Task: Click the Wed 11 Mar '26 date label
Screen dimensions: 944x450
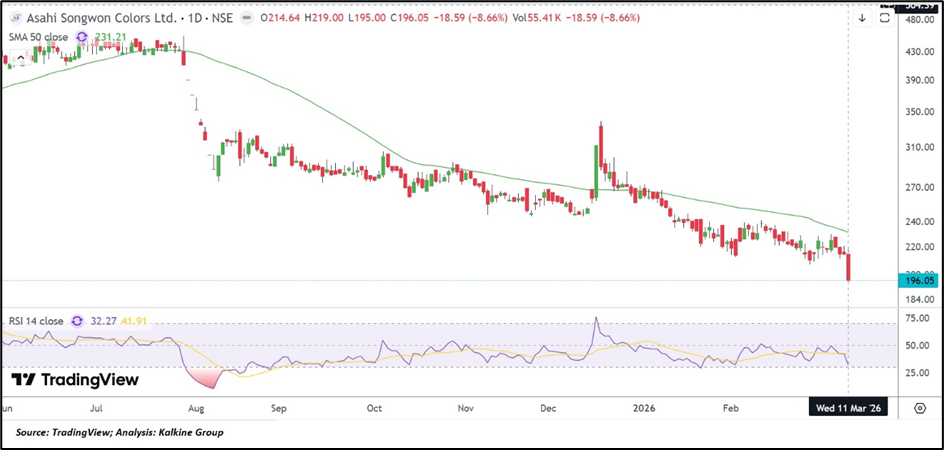Action: [848, 408]
